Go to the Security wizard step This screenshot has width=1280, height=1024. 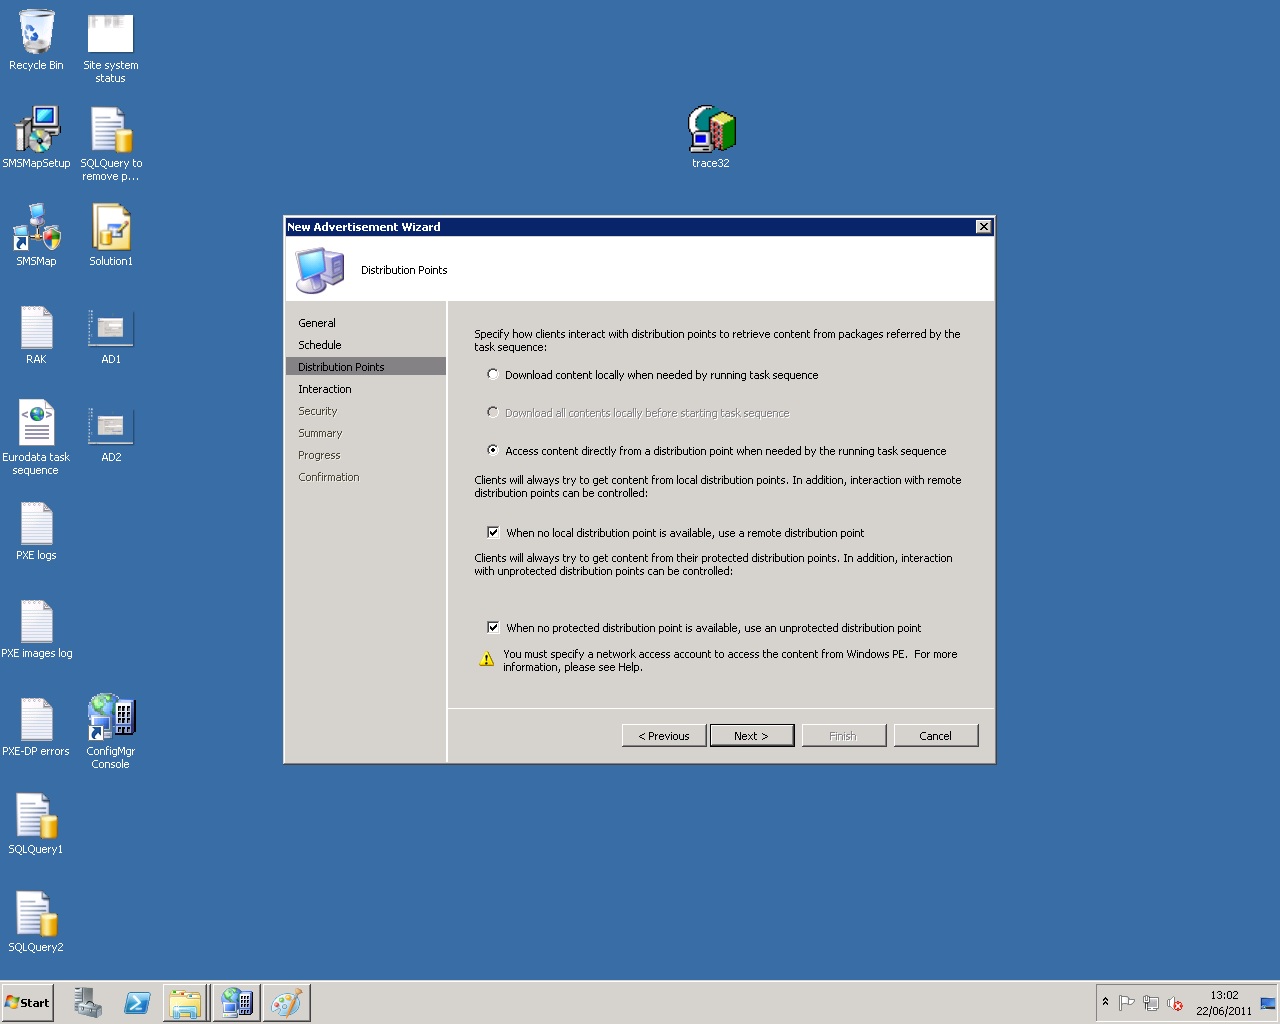[317, 410]
